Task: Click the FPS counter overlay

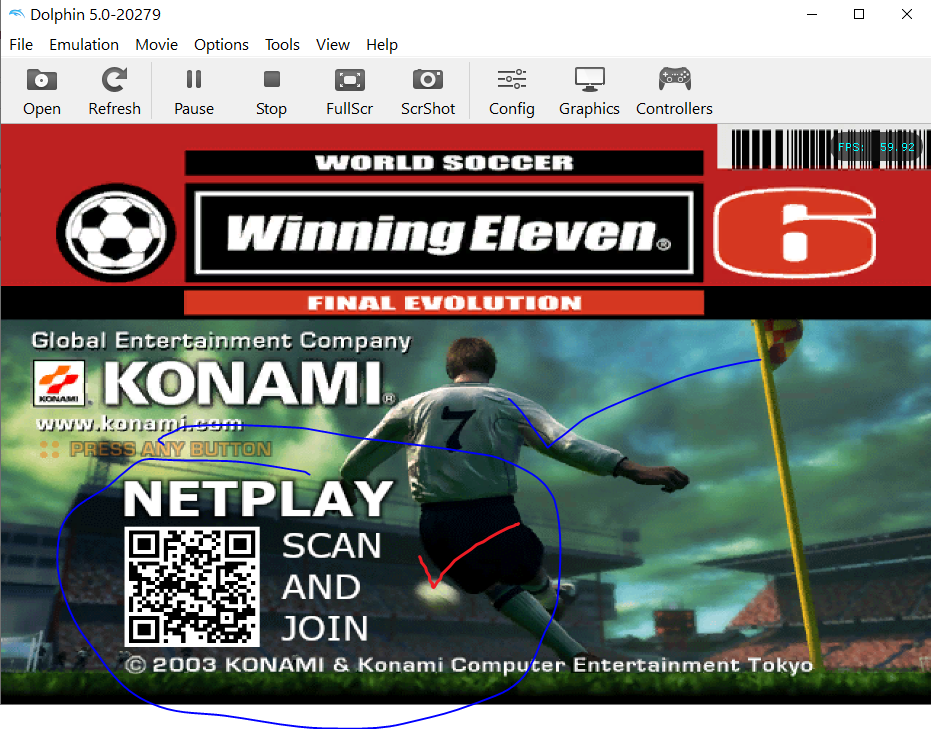Action: (x=876, y=147)
